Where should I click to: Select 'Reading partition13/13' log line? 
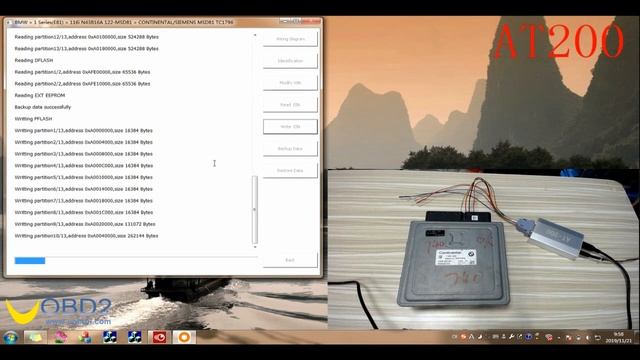(87, 49)
